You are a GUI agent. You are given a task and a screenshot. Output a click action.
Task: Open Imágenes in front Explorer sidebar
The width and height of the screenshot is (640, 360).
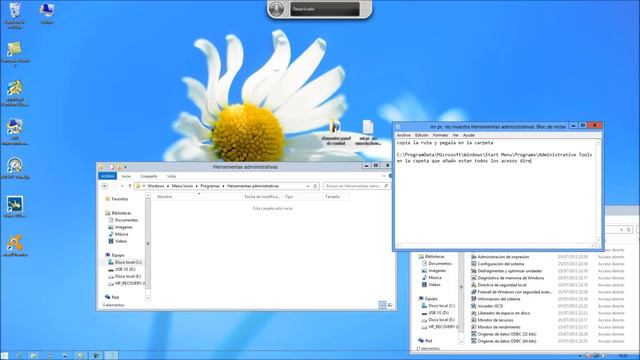click(x=120, y=227)
